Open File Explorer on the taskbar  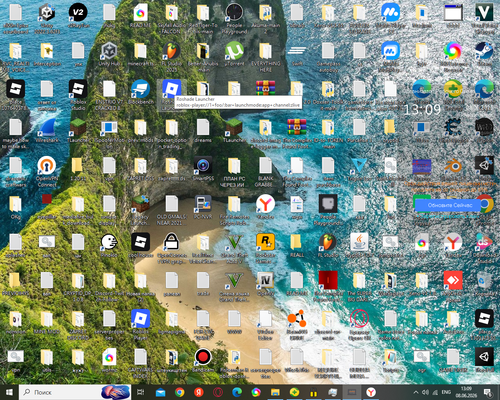coord(275,392)
